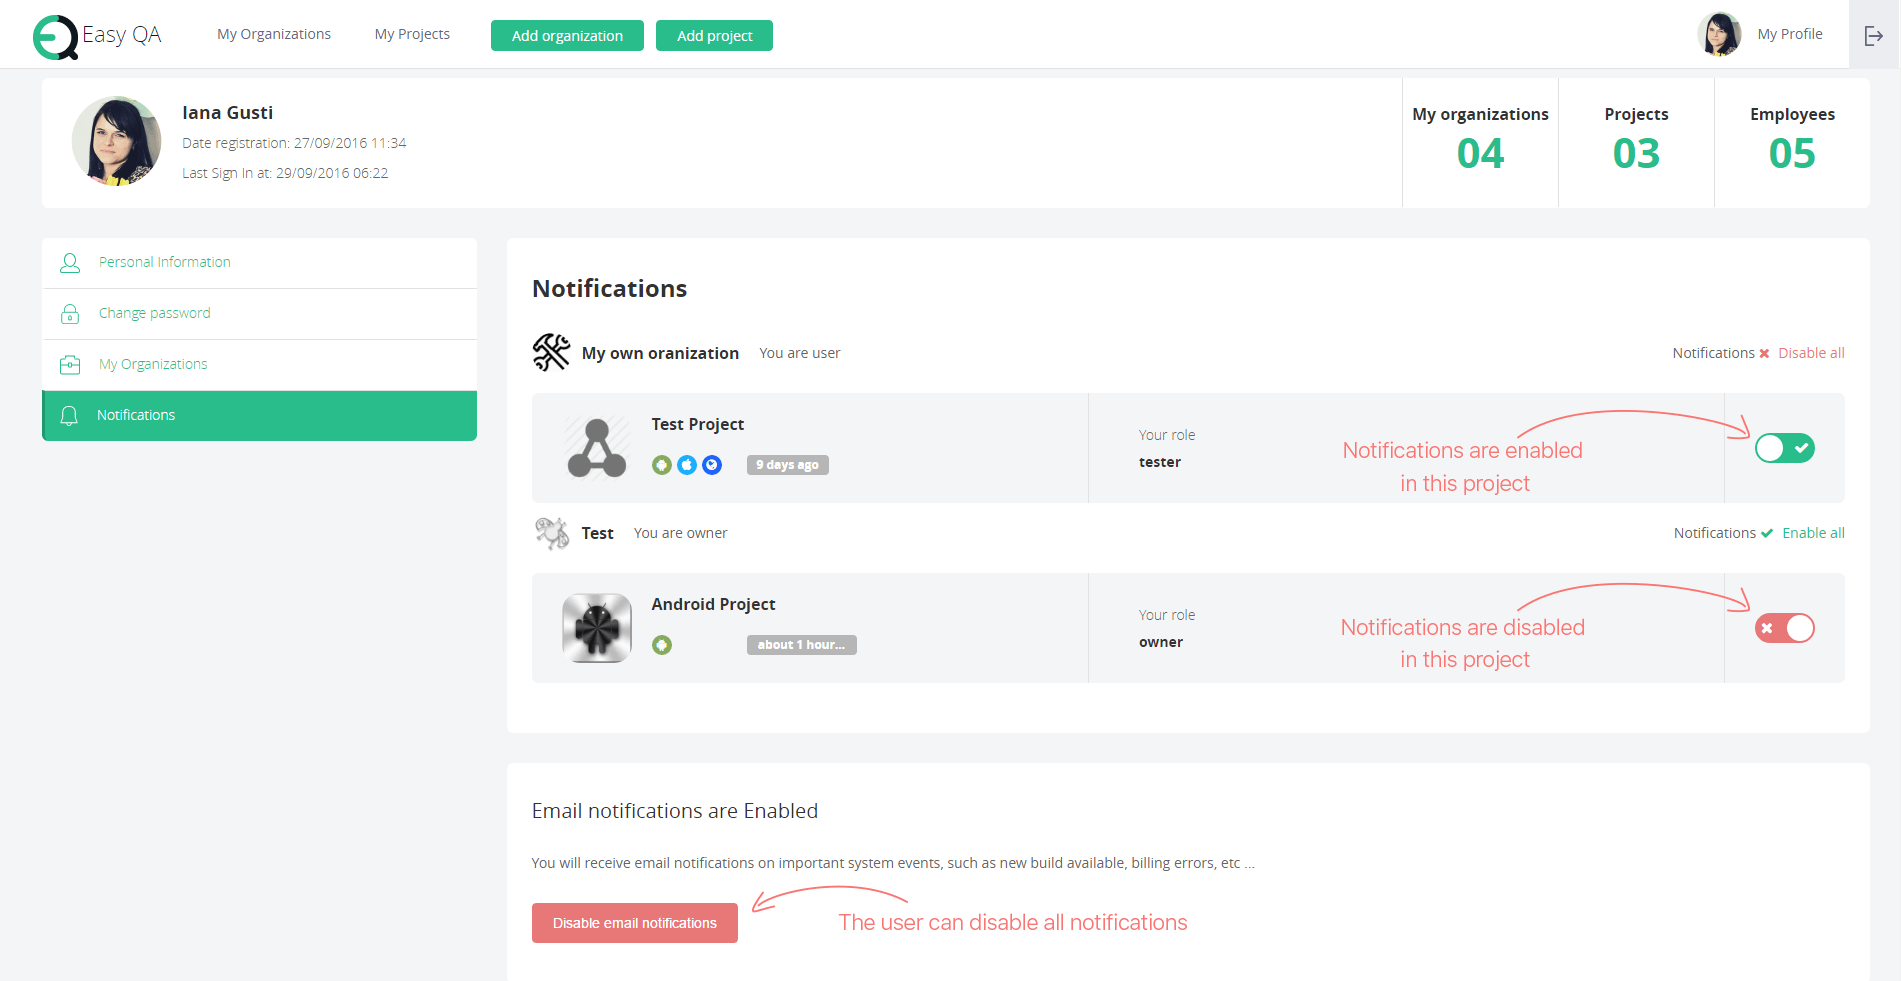Click the Enable all link

[x=1813, y=533]
